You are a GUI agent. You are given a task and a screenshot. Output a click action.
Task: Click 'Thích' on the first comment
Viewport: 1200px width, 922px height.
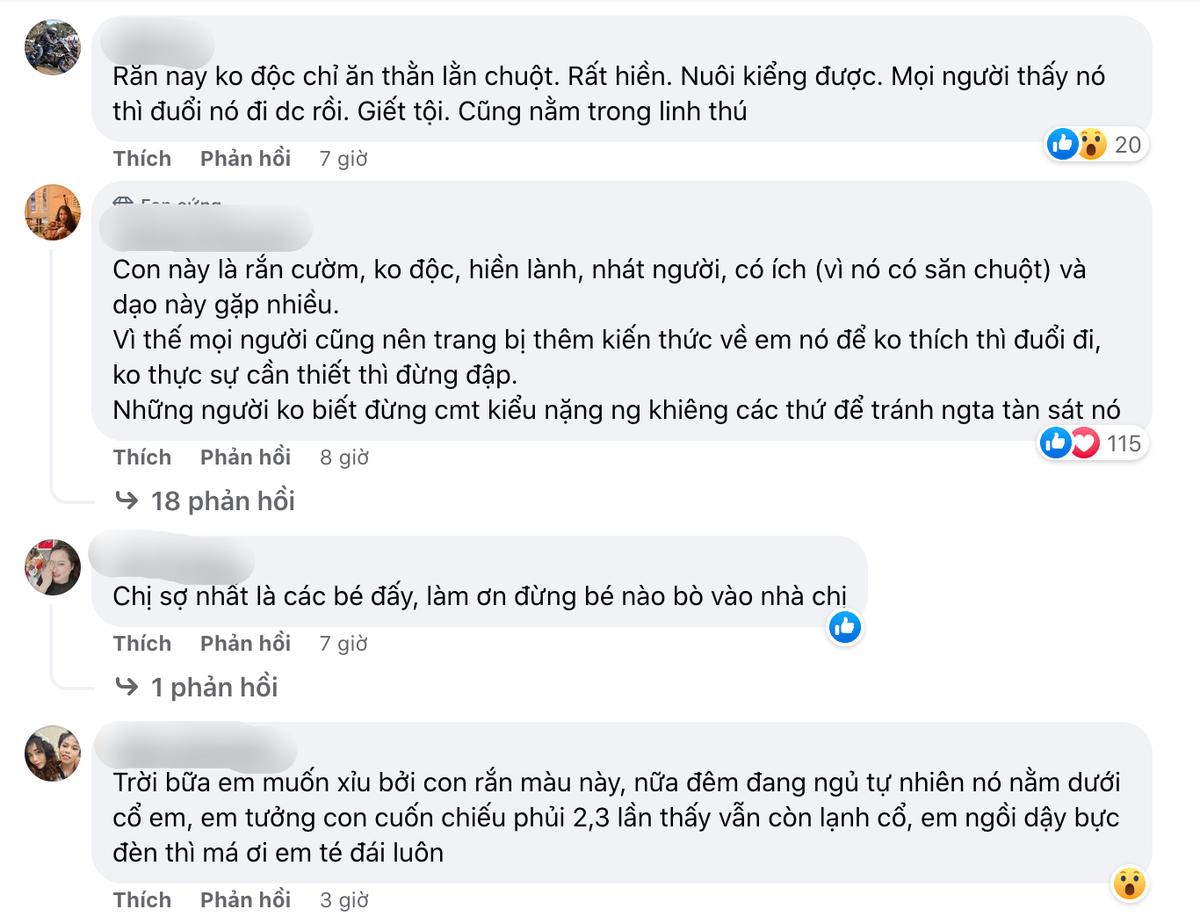tap(142, 158)
